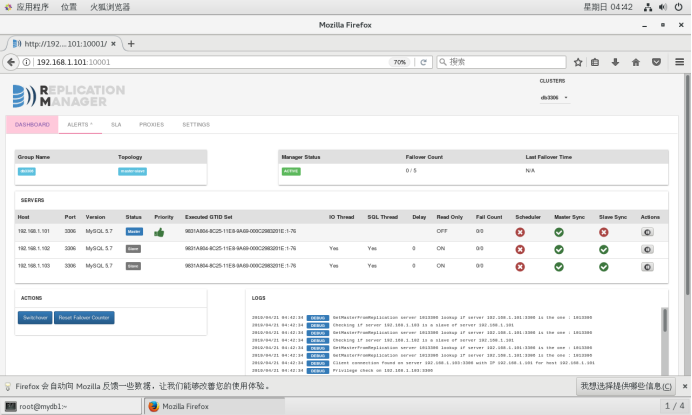This screenshot has height=415, width=692.
Task: Click Master Sync check for 192.168.1.101
Action: click(x=559, y=232)
